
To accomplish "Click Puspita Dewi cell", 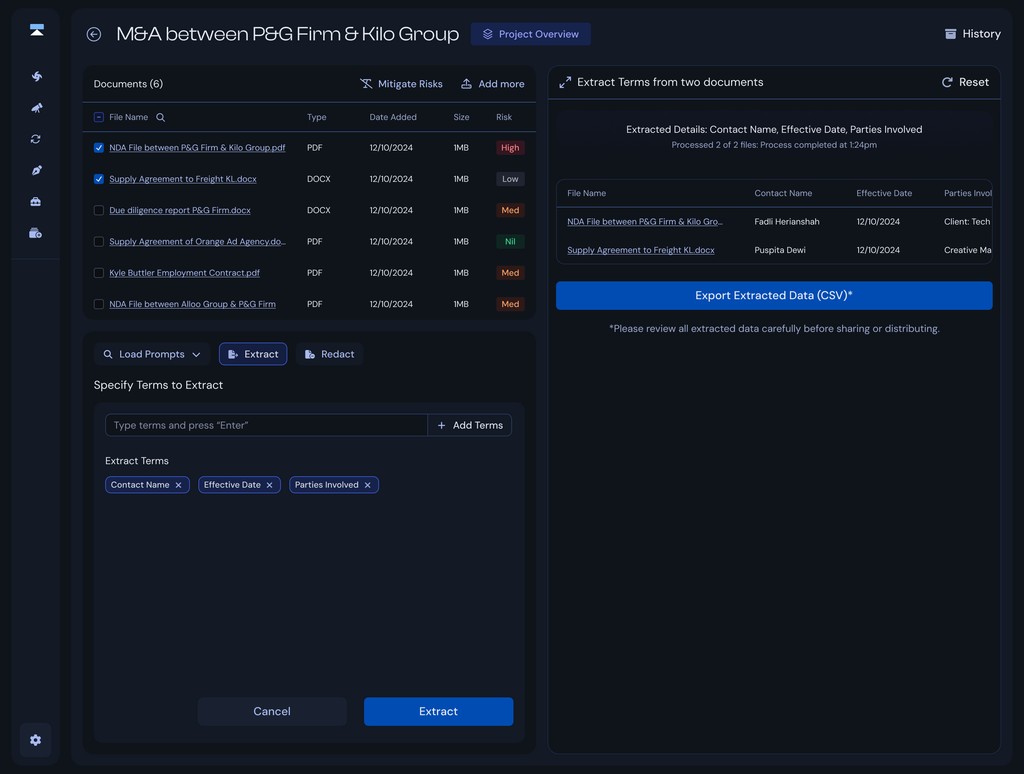I will pyautogui.click(x=780, y=250).
